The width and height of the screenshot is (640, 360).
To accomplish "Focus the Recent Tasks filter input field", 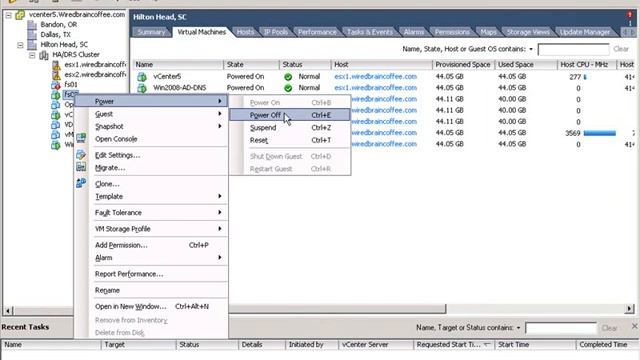I will click(x=561, y=328).
